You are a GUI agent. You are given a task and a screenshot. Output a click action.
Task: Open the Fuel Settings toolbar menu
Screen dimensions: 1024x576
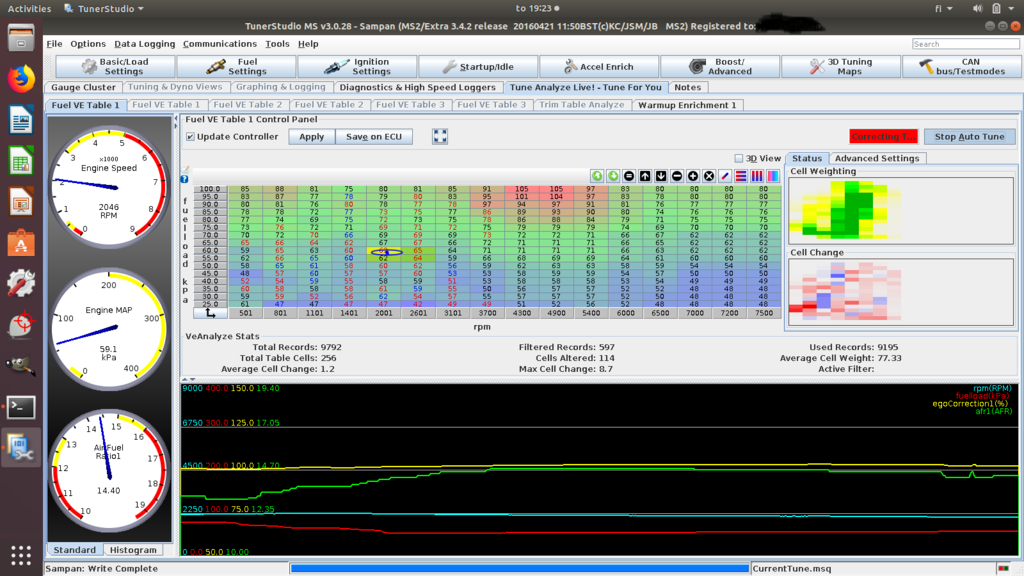pyautogui.click(x=236, y=67)
